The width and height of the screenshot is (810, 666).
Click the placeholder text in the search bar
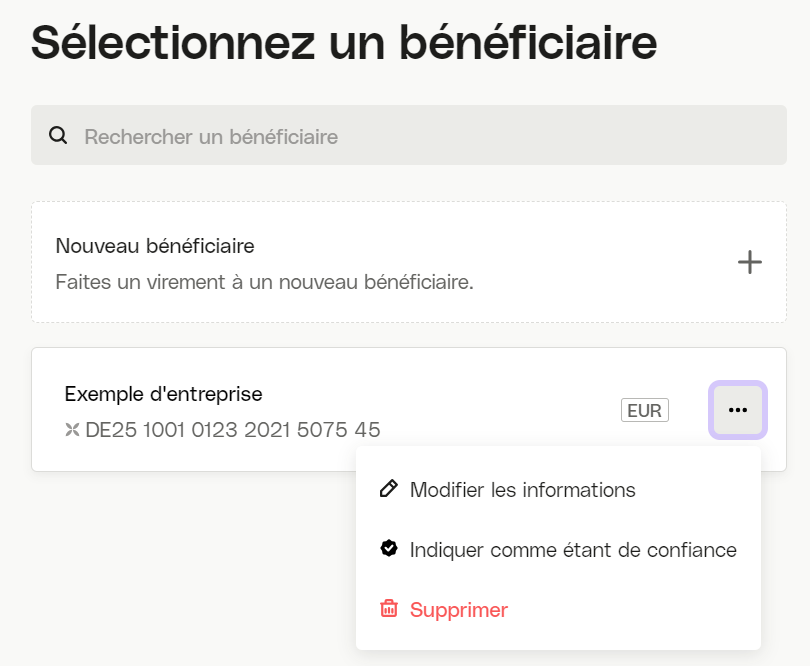(x=211, y=137)
